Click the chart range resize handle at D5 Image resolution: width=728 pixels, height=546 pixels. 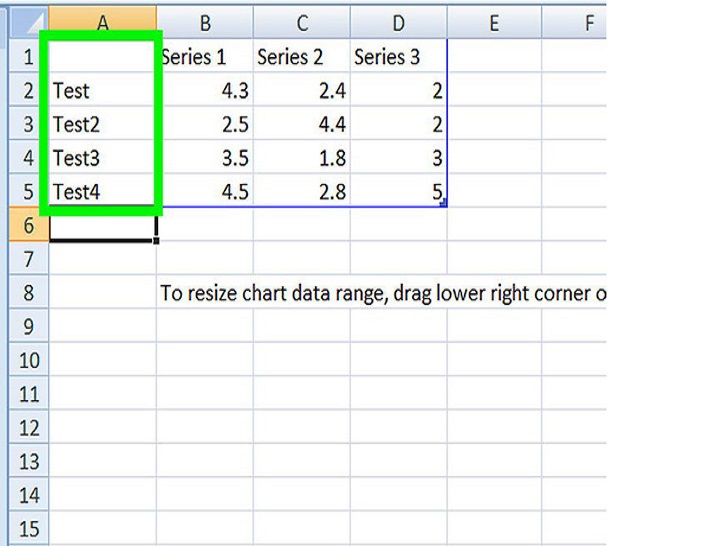click(443, 203)
